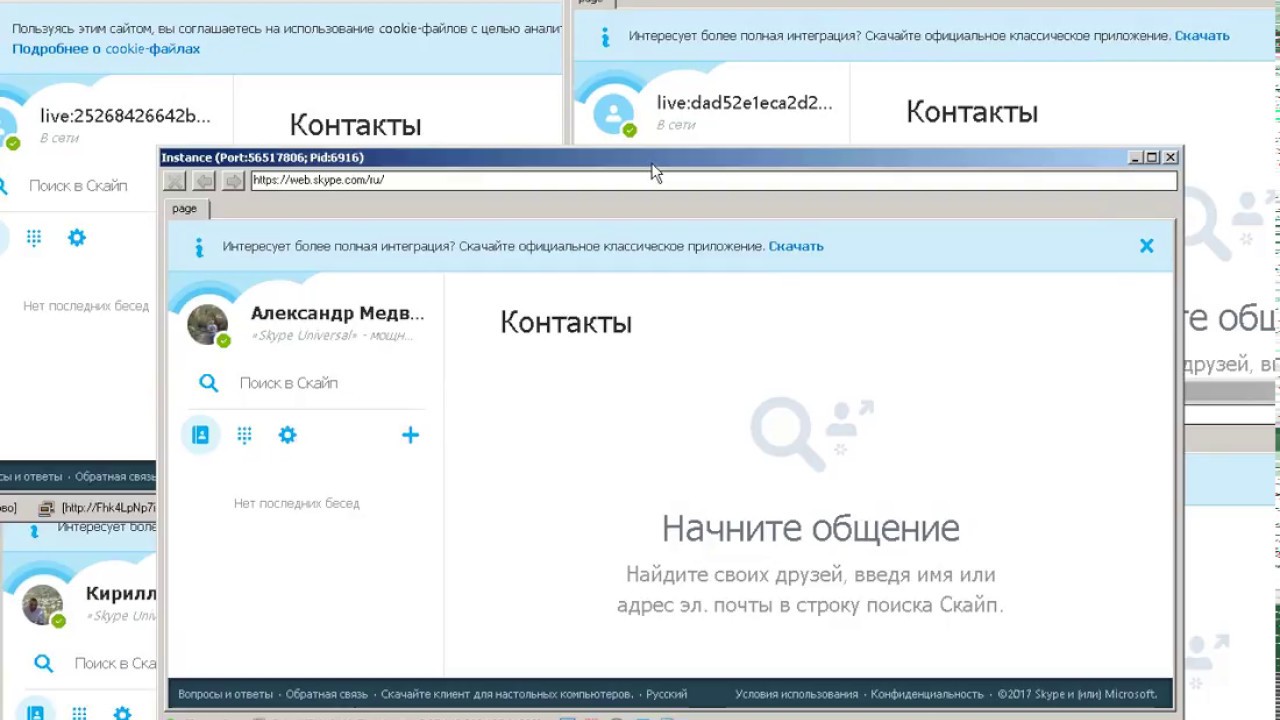The height and width of the screenshot is (720, 1280).
Task: Click info icon in top-right window banner
Action: 605,37
